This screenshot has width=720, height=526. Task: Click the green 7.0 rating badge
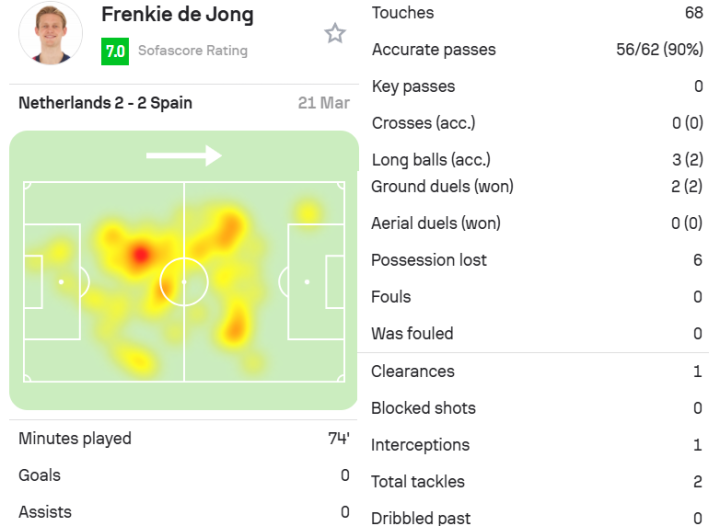pos(115,51)
